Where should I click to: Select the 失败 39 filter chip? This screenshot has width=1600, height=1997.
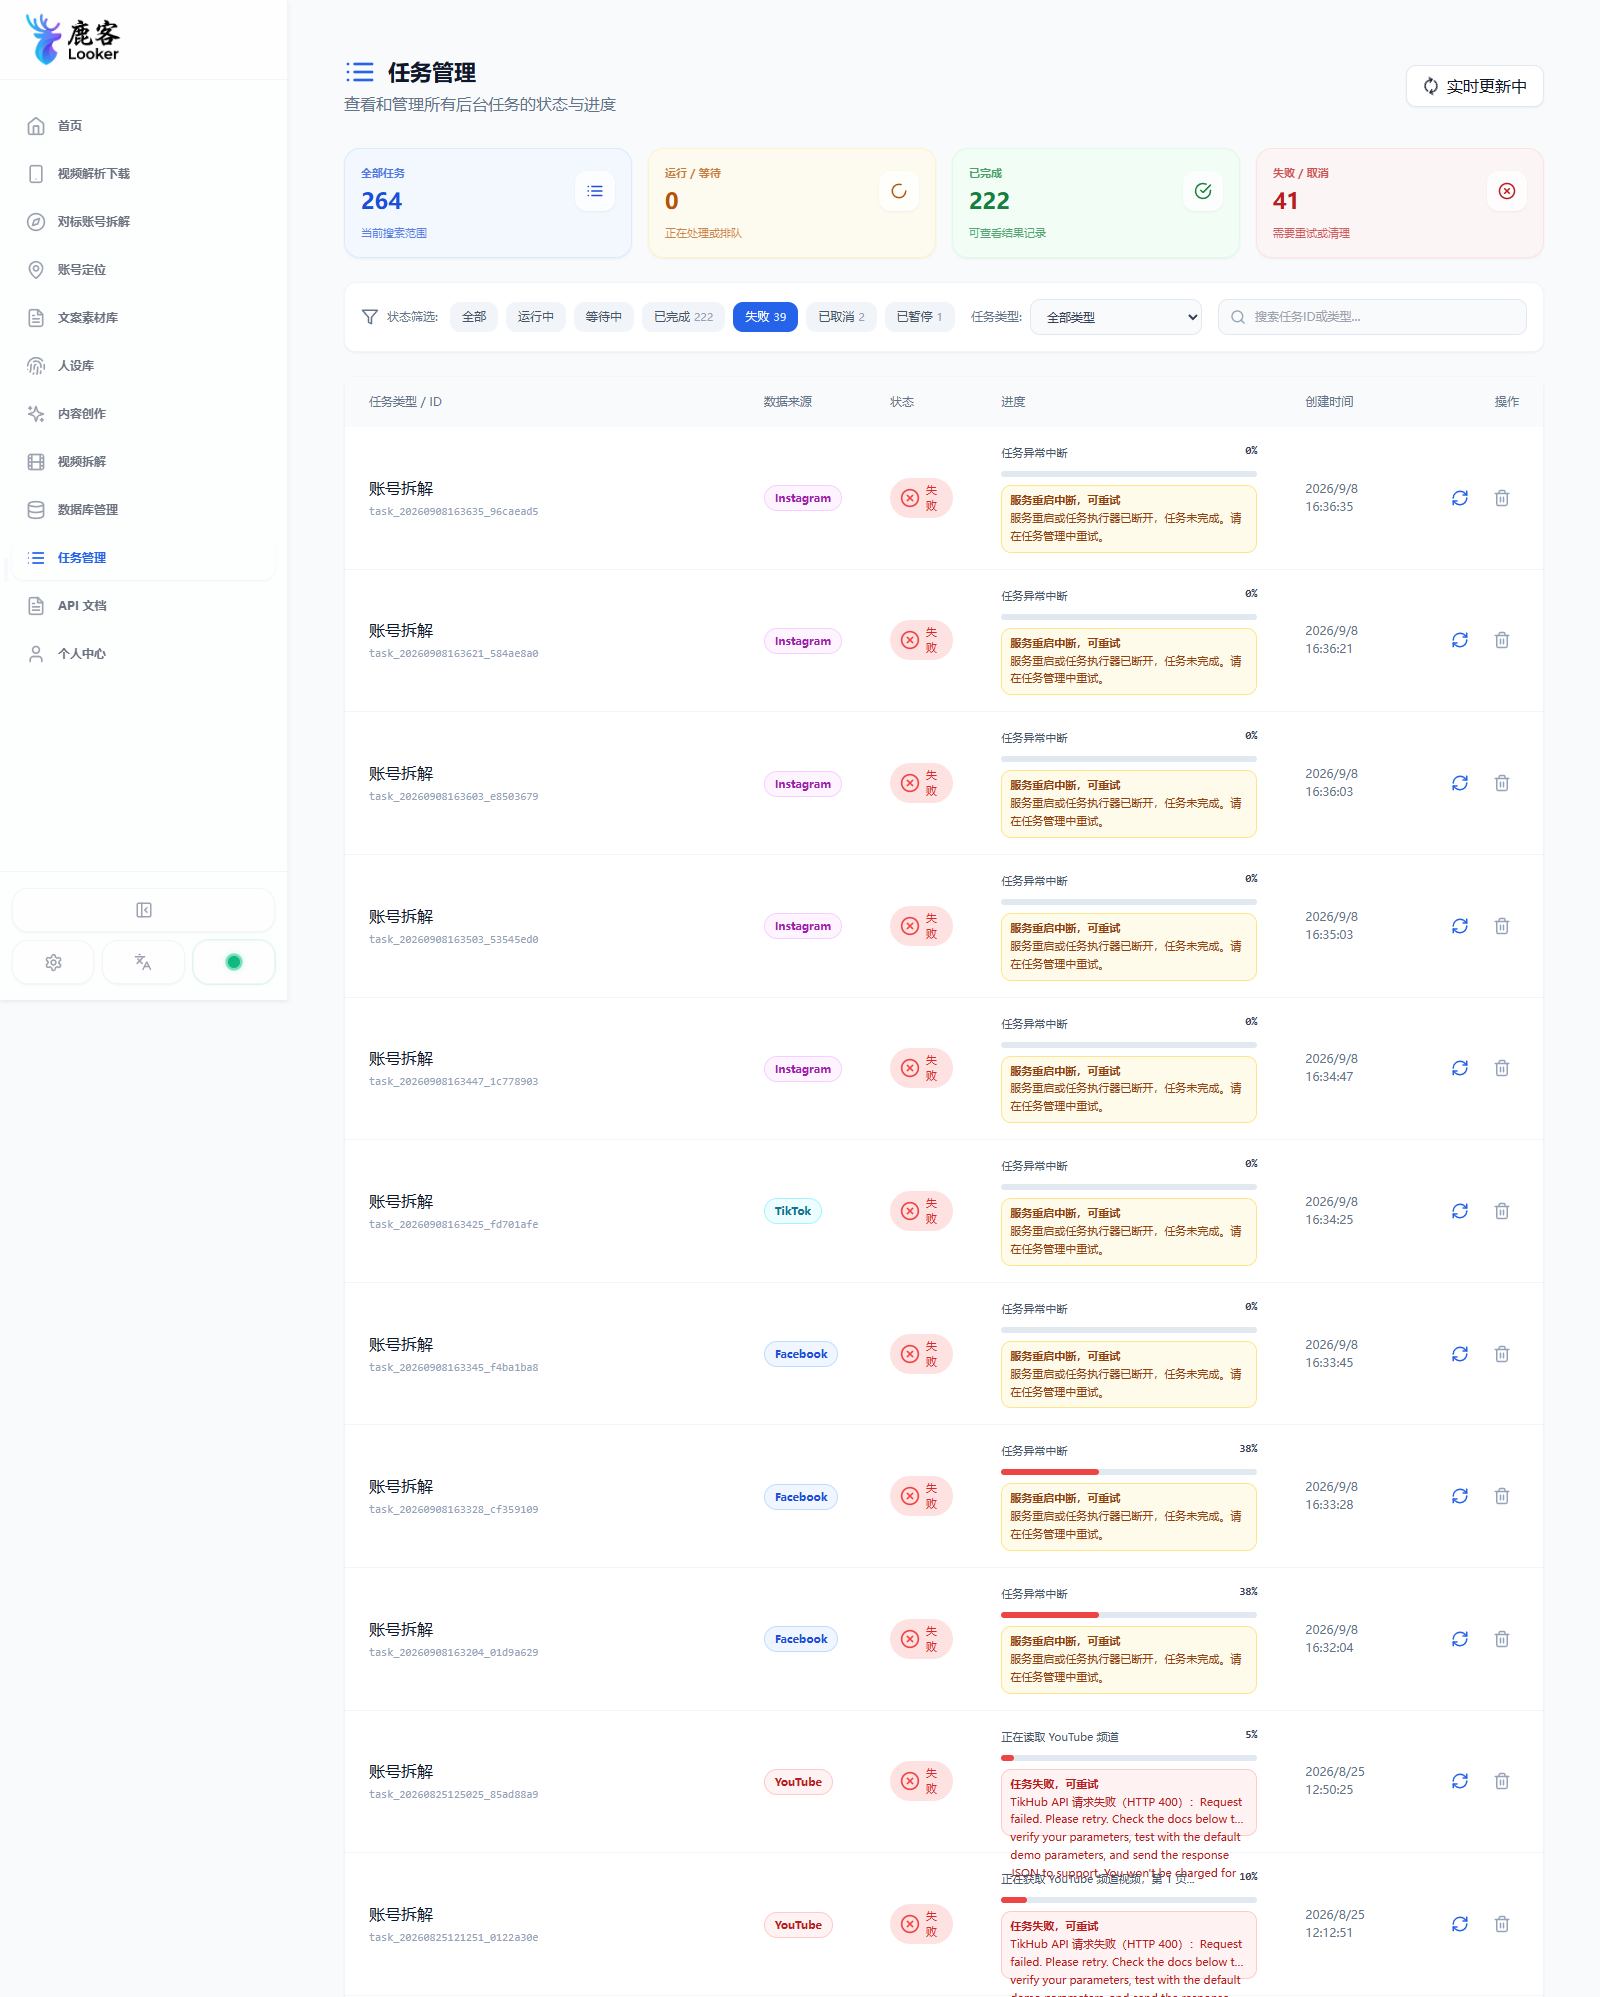click(x=766, y=317)
